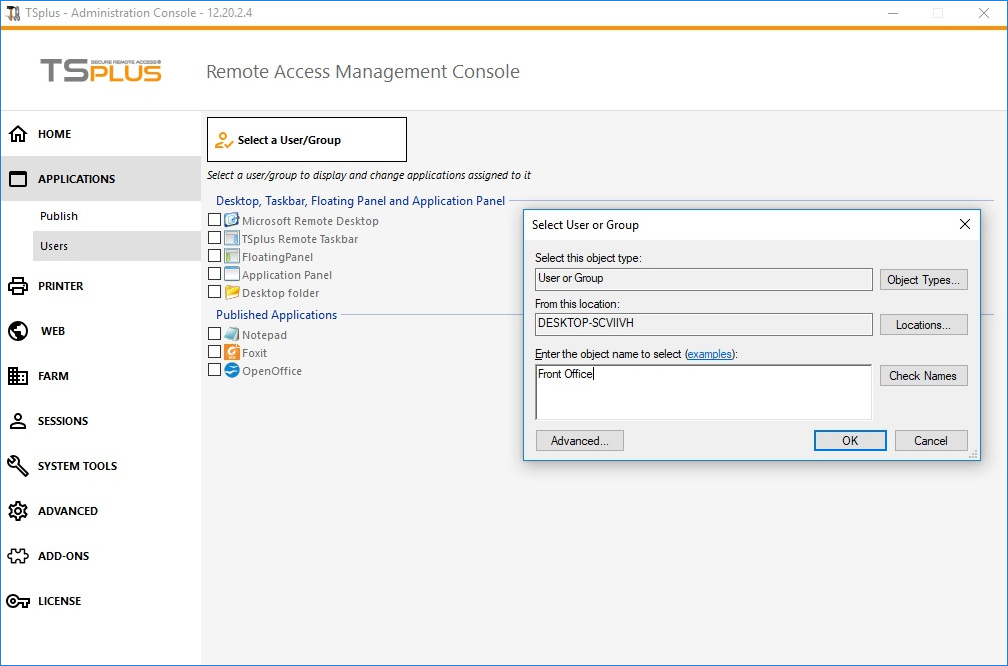Click the Advanced gear icon
Image resolution: width=1008 pixels, height=666 pixels.
click(18, 511)
